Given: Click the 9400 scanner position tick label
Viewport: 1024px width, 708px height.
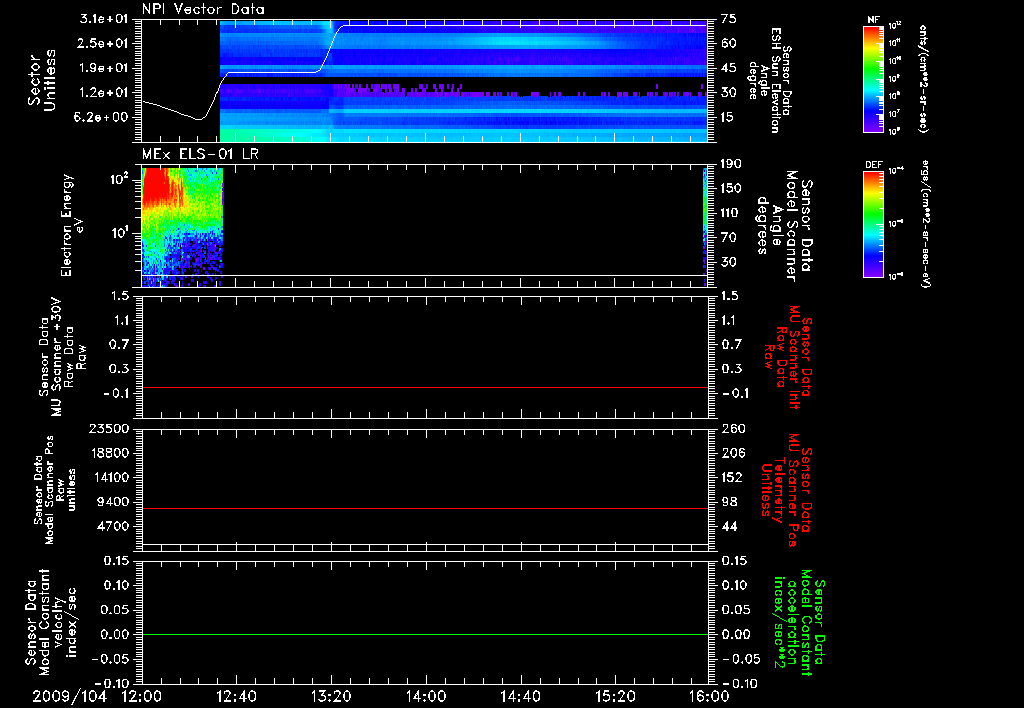Looking at the screenshot, I should pyautogui.click(x=114, y=502).
